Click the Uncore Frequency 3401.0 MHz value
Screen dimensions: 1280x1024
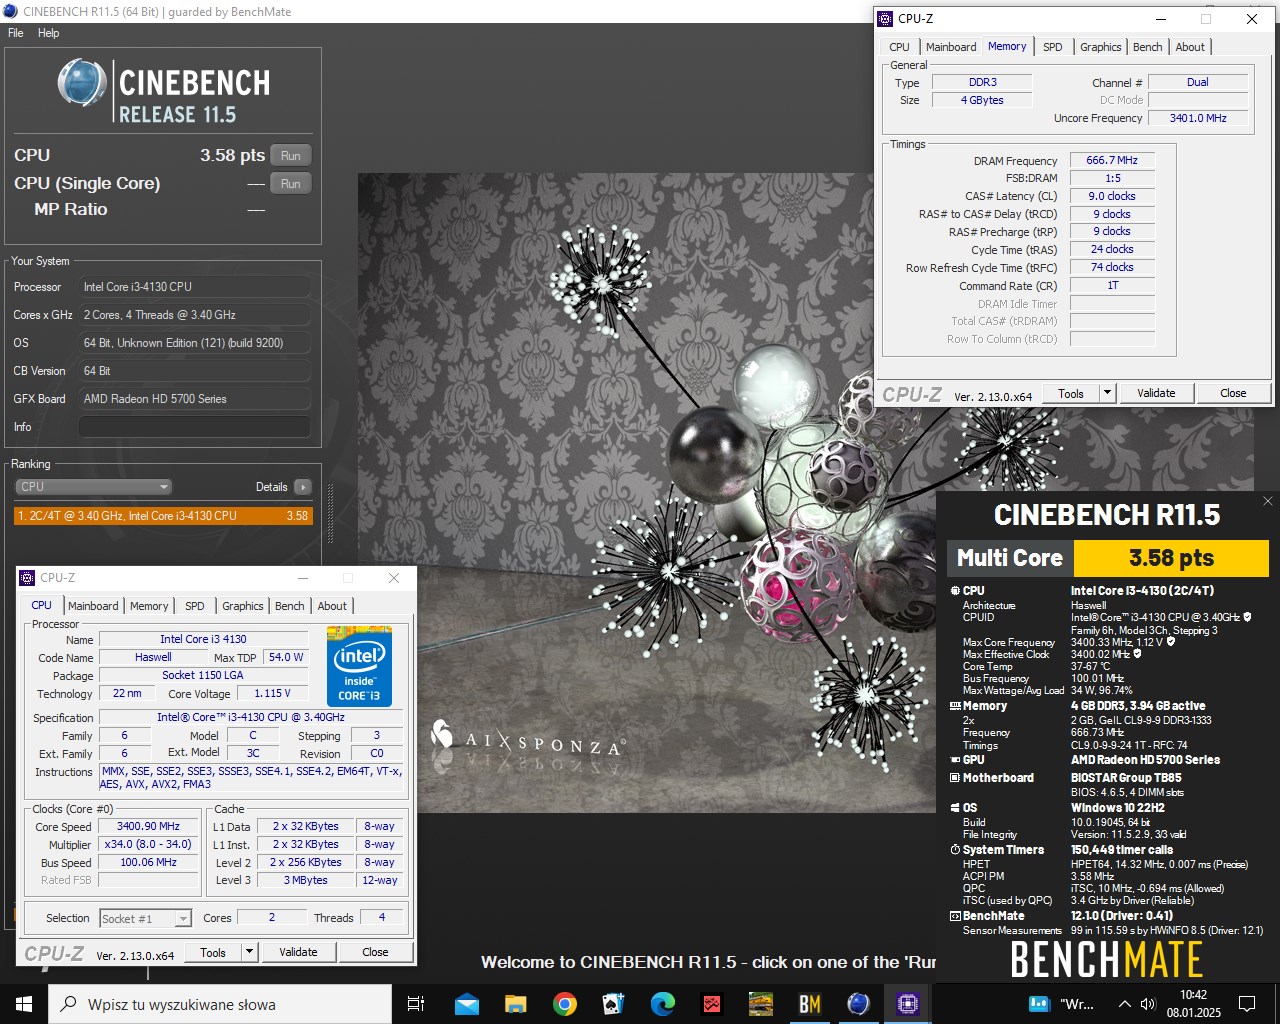click(1198, 118)
